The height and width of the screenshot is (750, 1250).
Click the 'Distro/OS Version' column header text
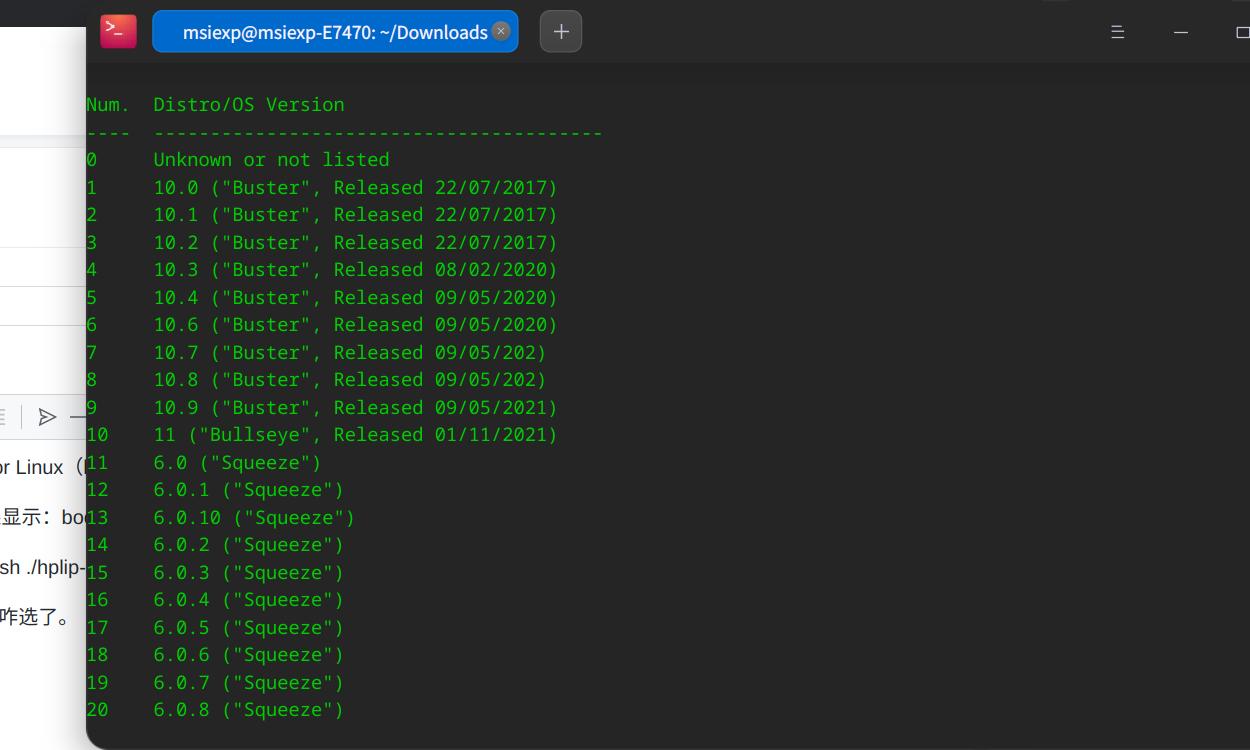249,104
